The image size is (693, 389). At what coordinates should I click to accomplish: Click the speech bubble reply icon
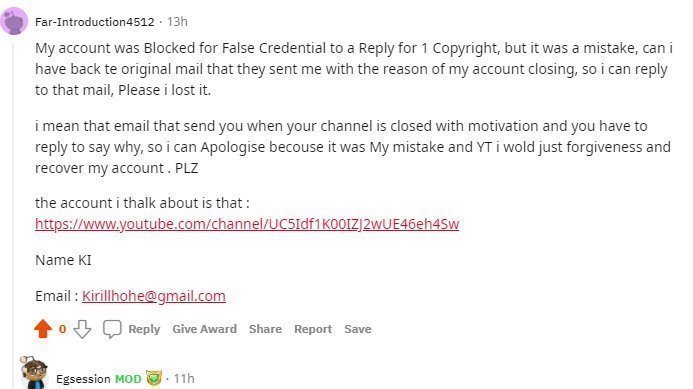(112, 329)
